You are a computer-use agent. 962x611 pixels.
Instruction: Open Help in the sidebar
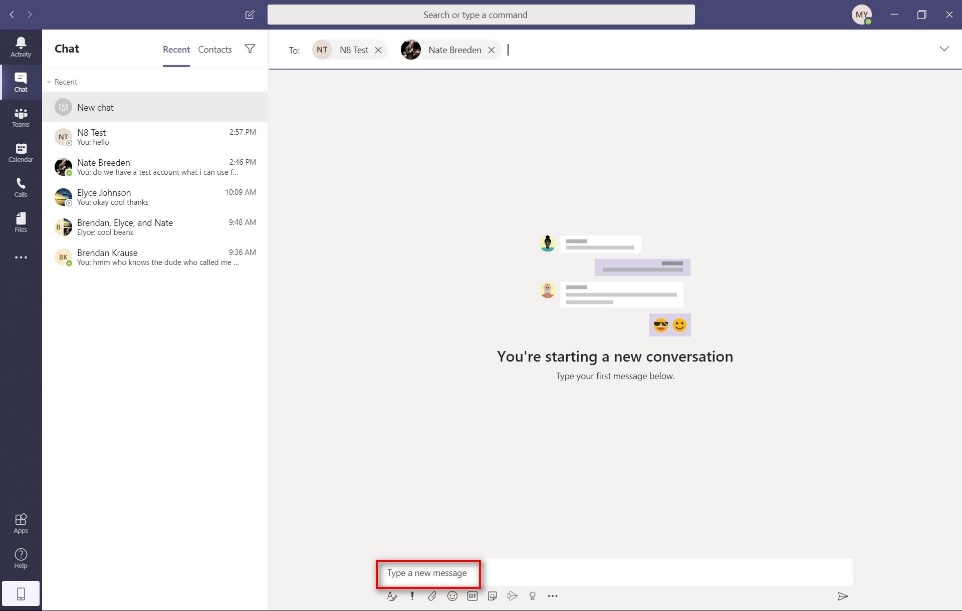21,558
